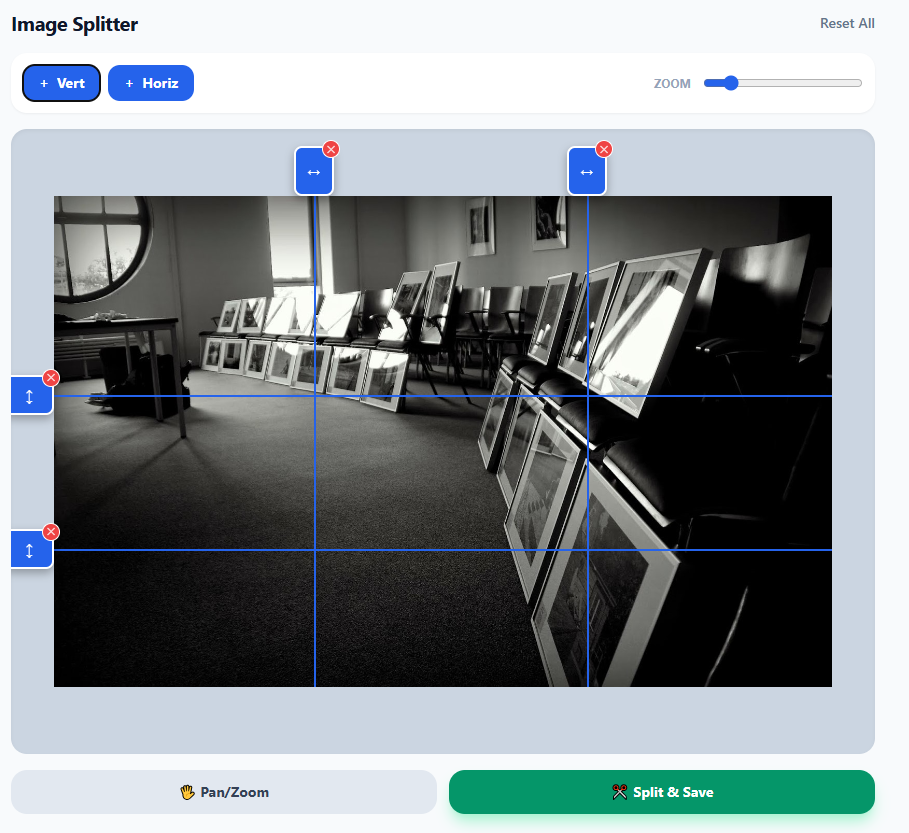The width and height of the screenshot is (909, 833).
Task: Select the upper horizontal split line handle
Action: click(30, 396)
